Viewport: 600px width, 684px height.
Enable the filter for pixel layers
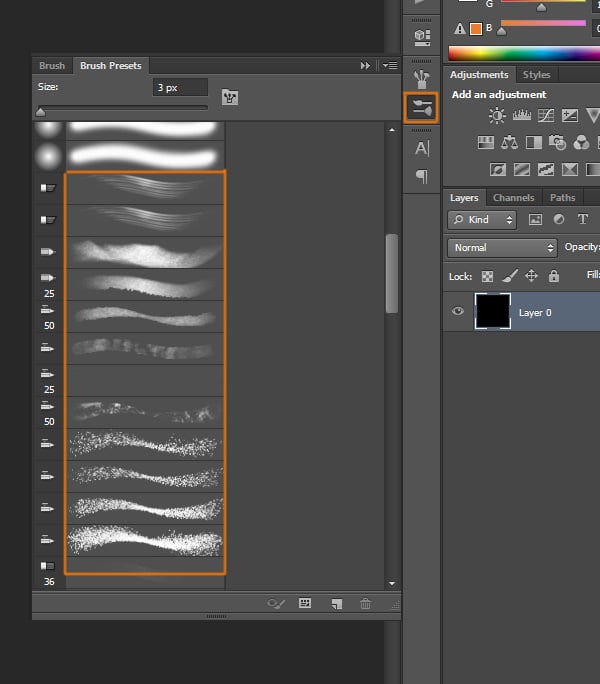[x=535, y=219]
